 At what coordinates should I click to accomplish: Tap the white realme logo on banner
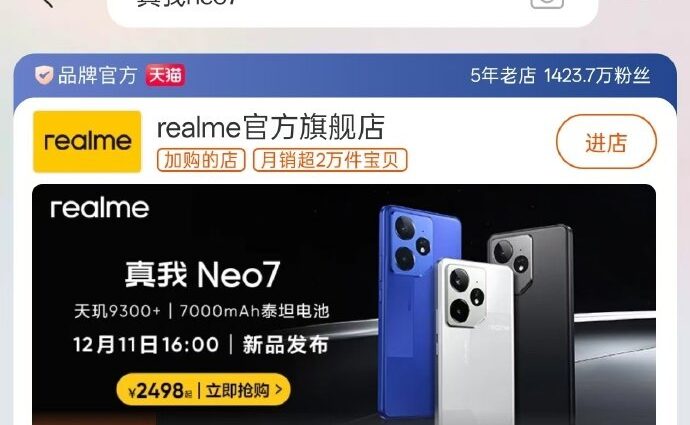pyautogui.click(x=100, y=208)
